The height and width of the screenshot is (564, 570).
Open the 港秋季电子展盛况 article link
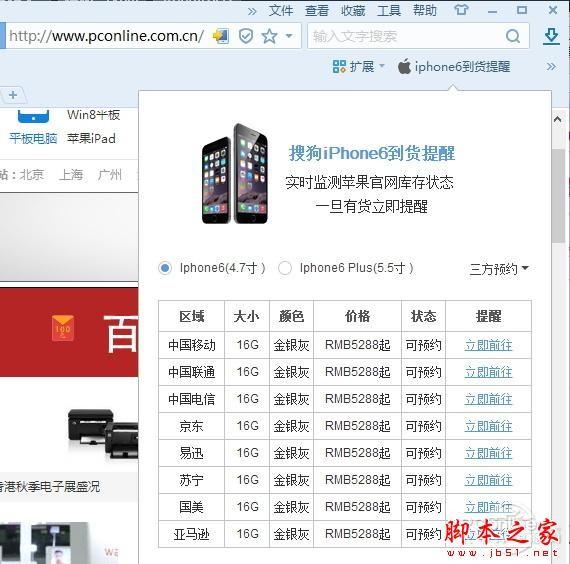[50, 486]
